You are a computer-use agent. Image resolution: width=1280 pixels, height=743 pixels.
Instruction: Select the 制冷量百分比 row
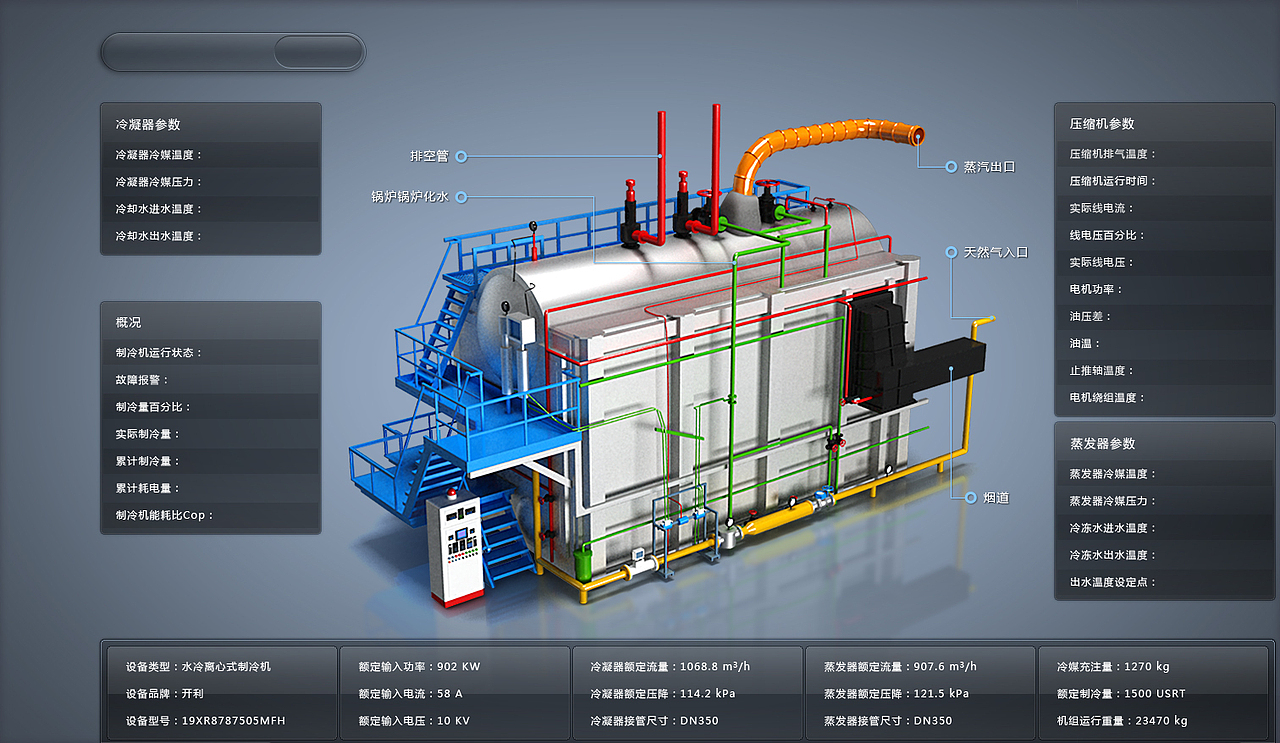click(x=211, y=407)
